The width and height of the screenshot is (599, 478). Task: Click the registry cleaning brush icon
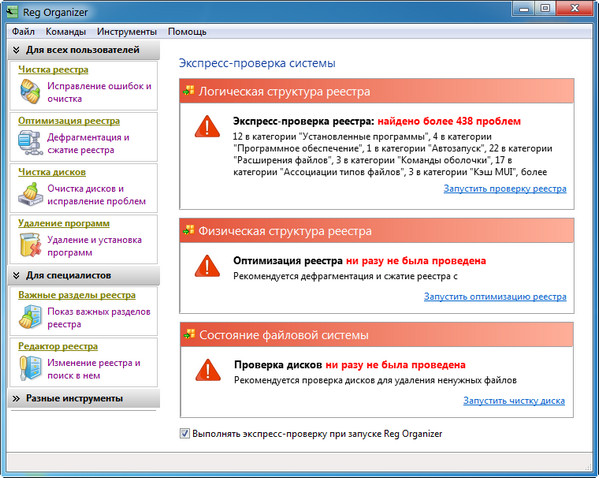30,92
